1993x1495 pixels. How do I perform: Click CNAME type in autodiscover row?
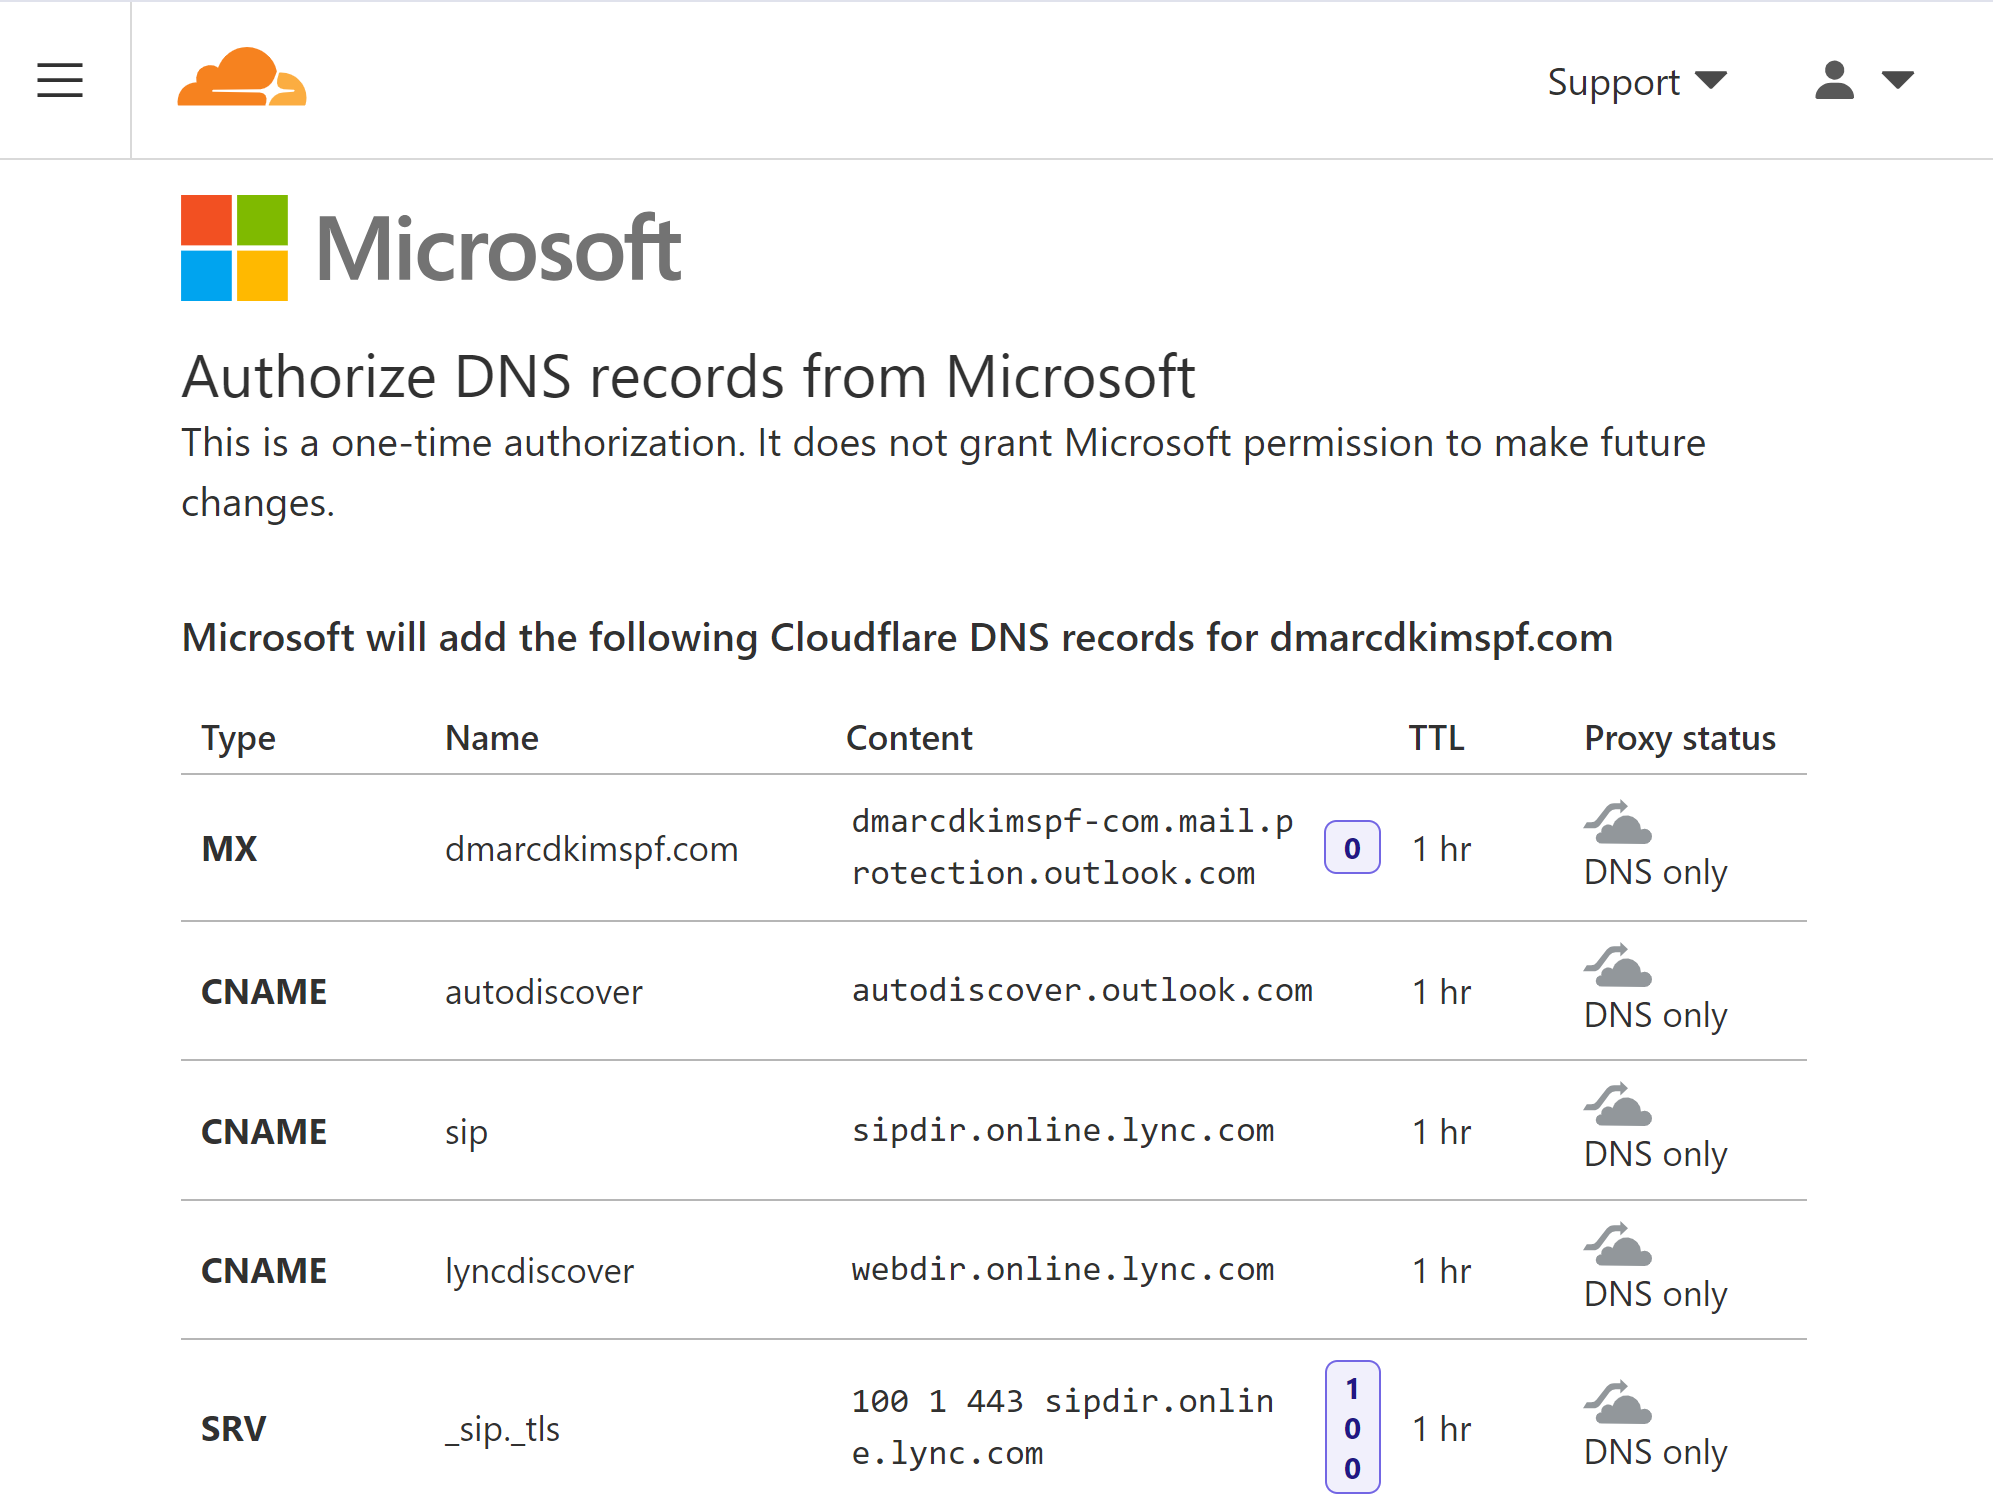pos(264,992)
